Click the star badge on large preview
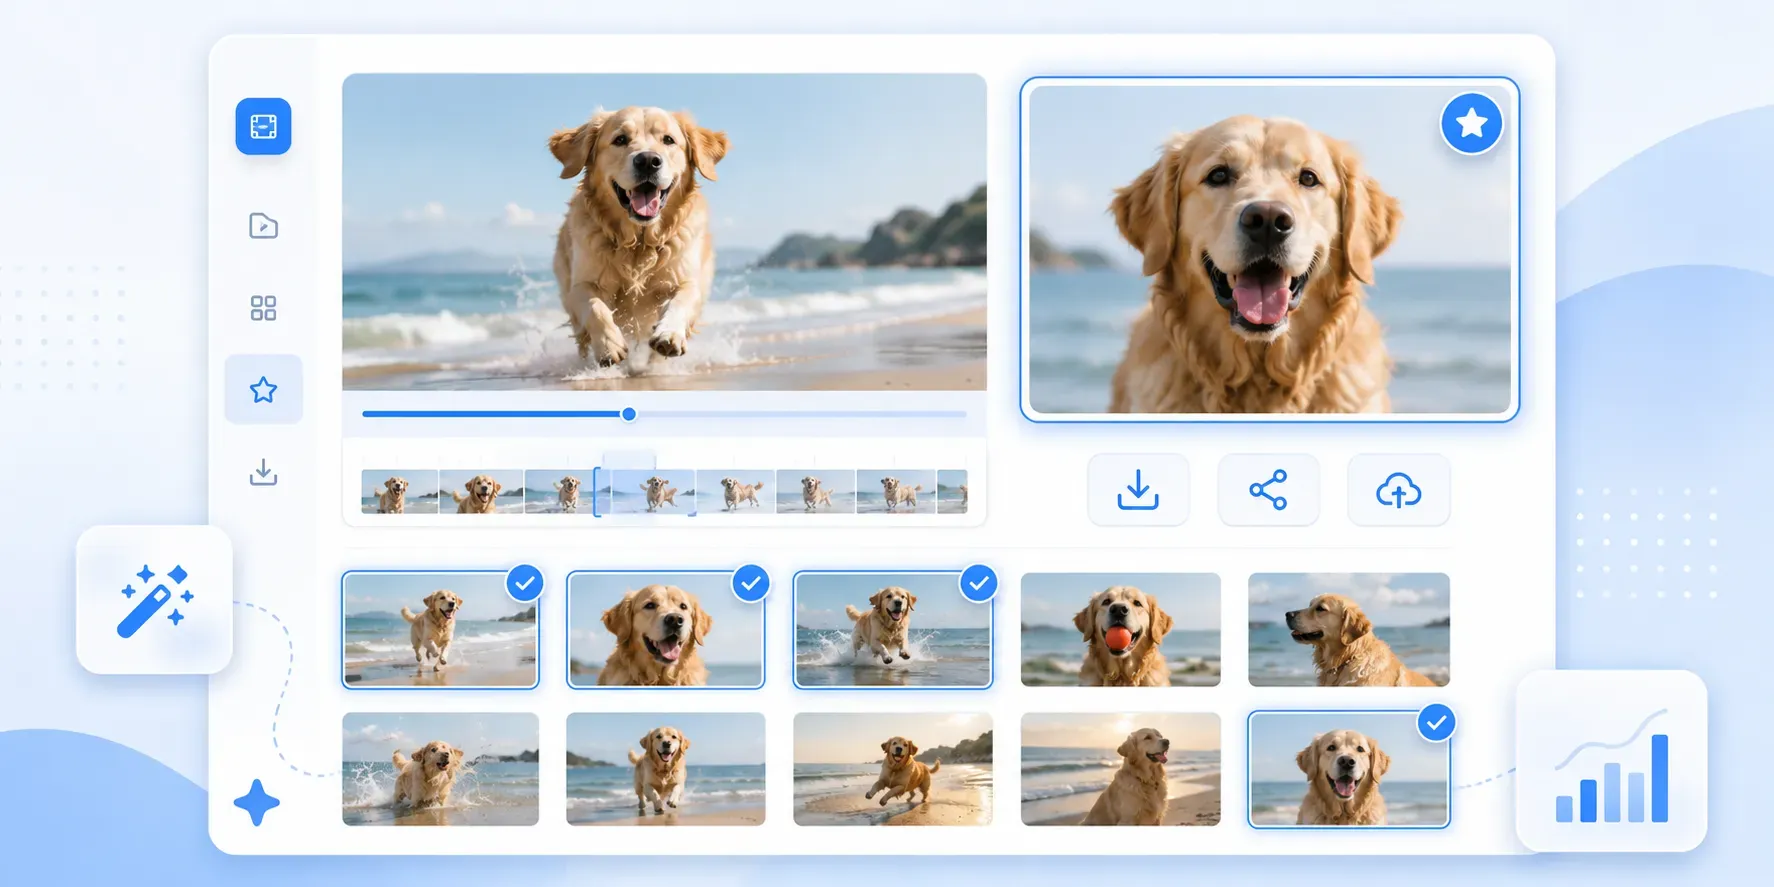 pyautogui.click(x=1471, y=123)
